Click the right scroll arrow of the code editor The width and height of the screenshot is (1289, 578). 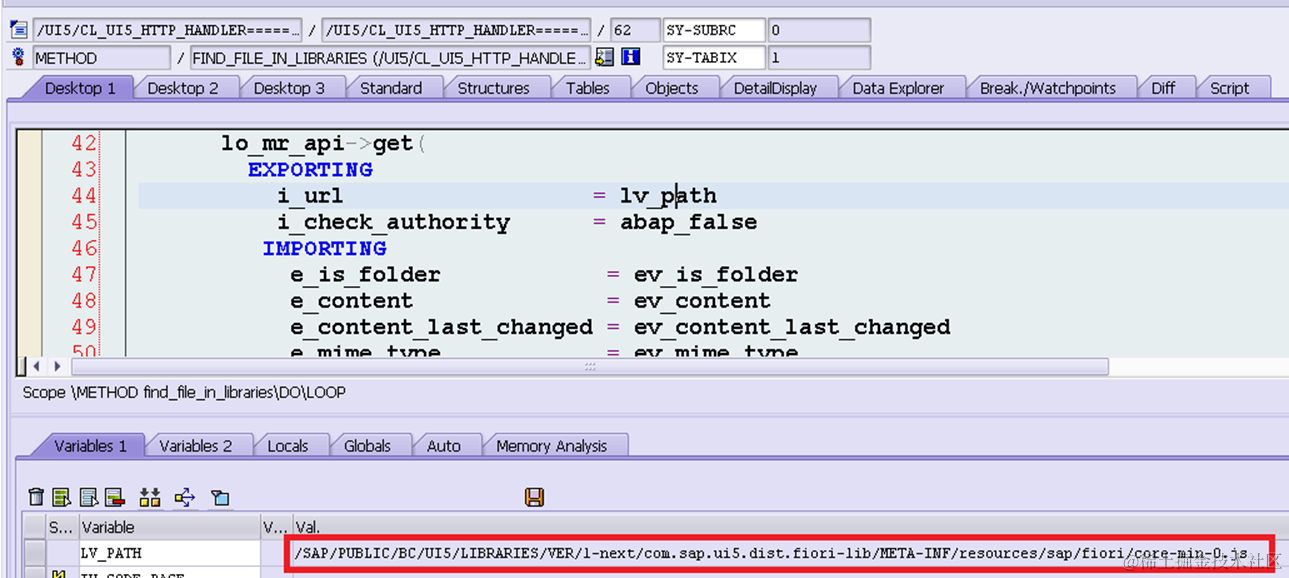(57, 367)
